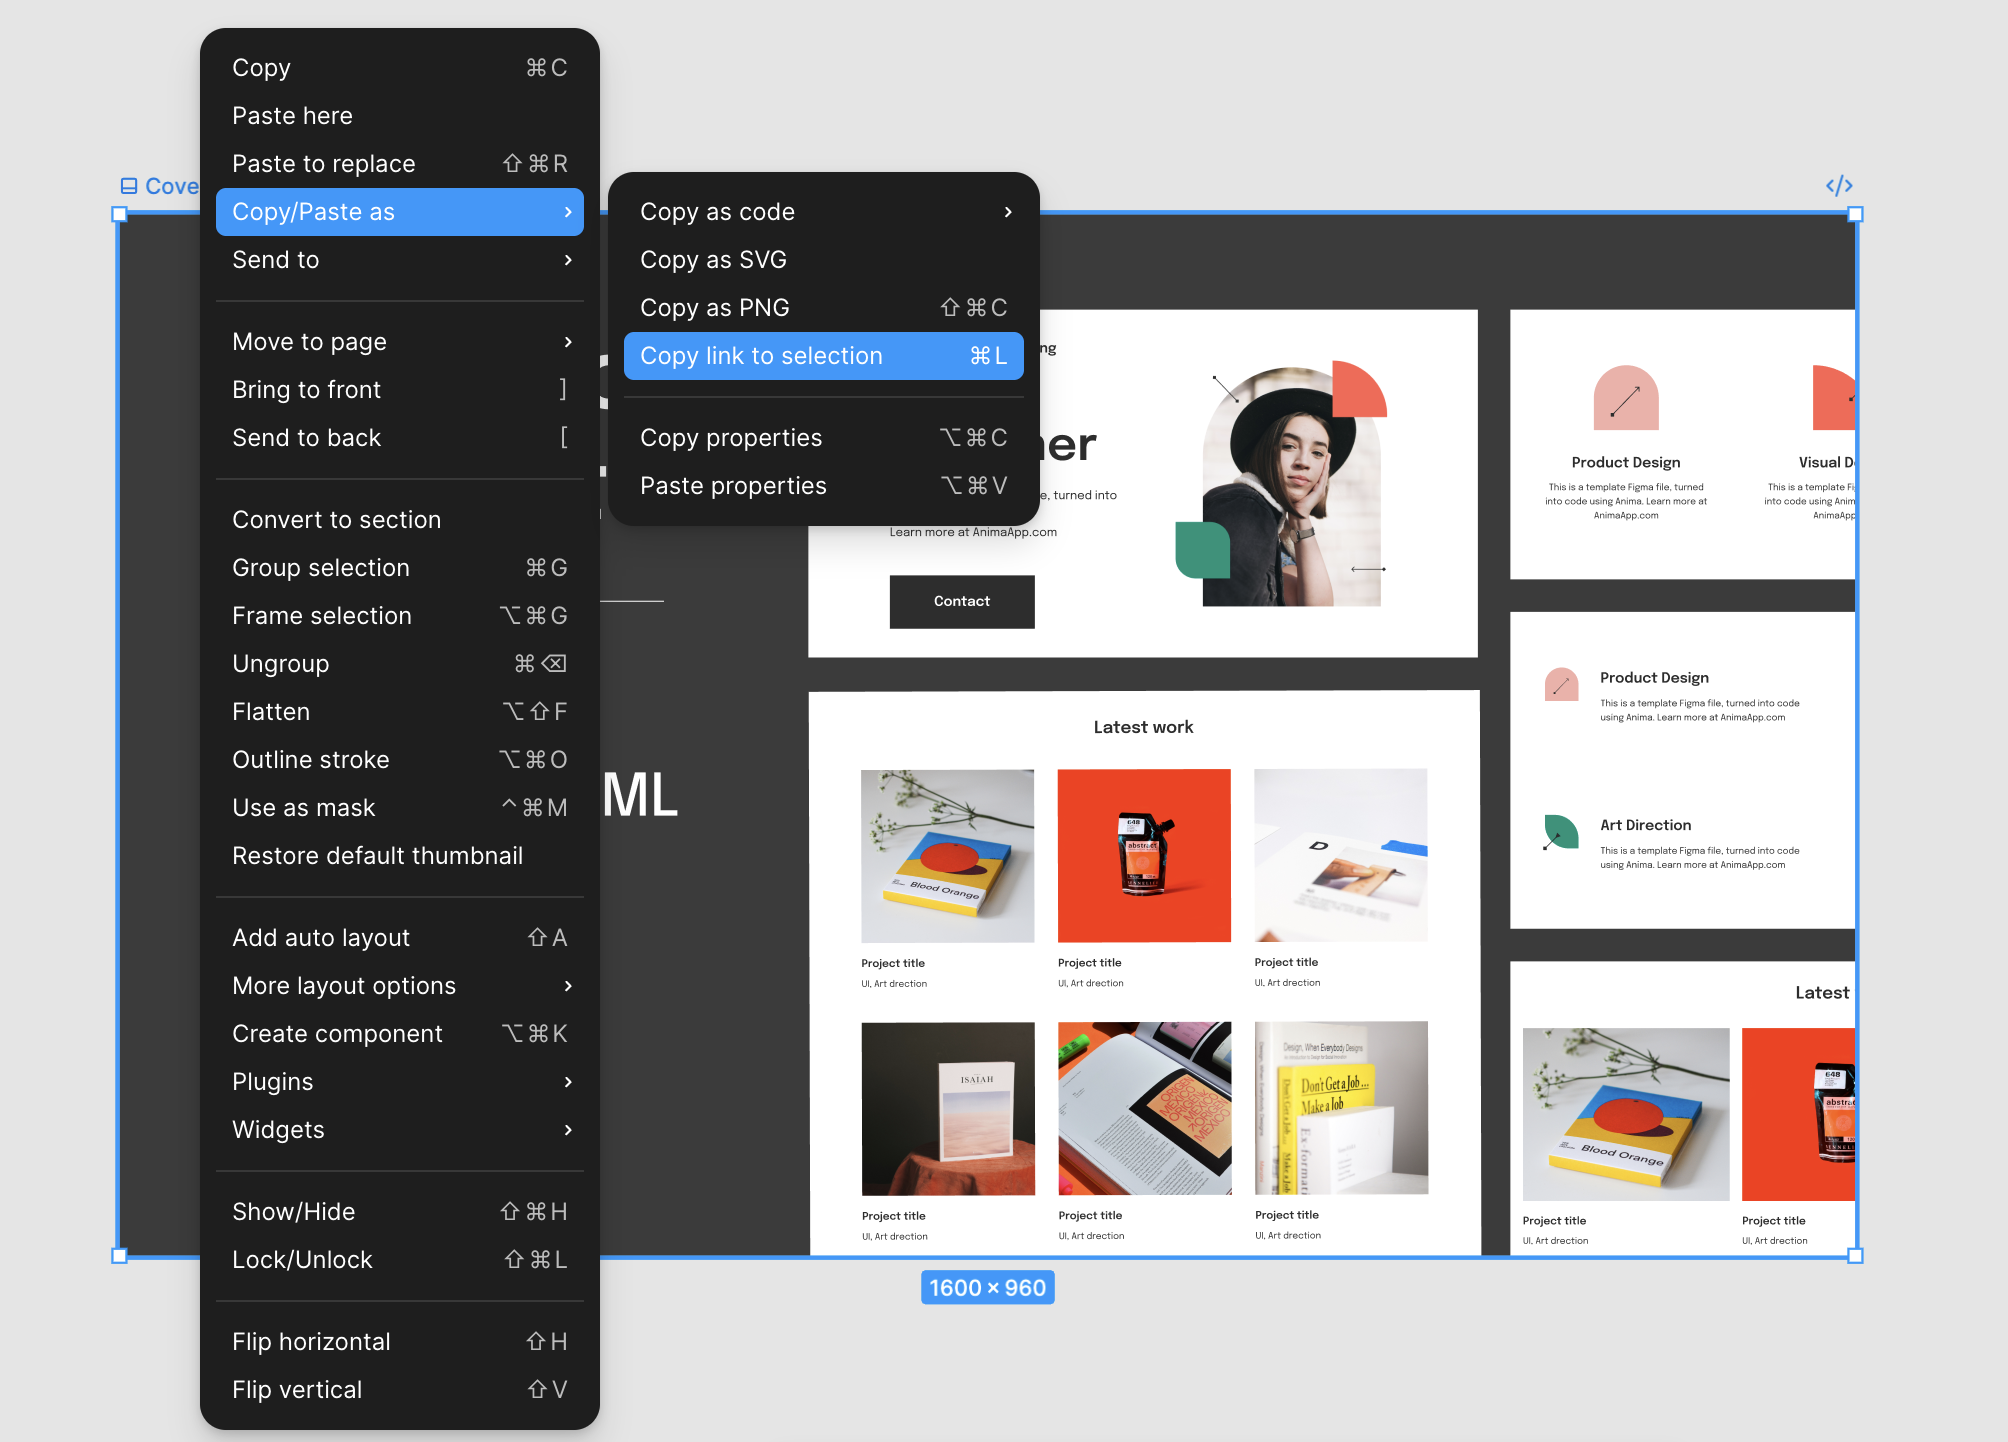
Task: Click the Contact button in the design
Action: tap(961, 601)
